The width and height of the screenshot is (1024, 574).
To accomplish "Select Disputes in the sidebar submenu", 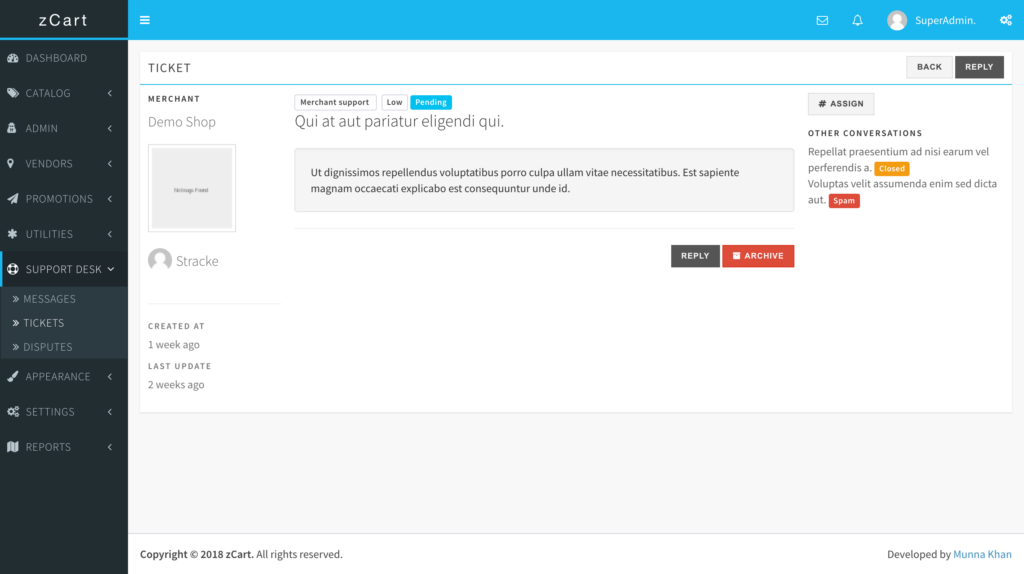I will tap(47, 347).
